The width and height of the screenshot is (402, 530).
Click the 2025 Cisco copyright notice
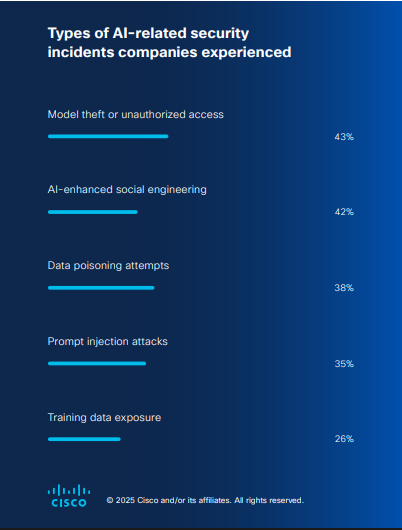(205, 500)
